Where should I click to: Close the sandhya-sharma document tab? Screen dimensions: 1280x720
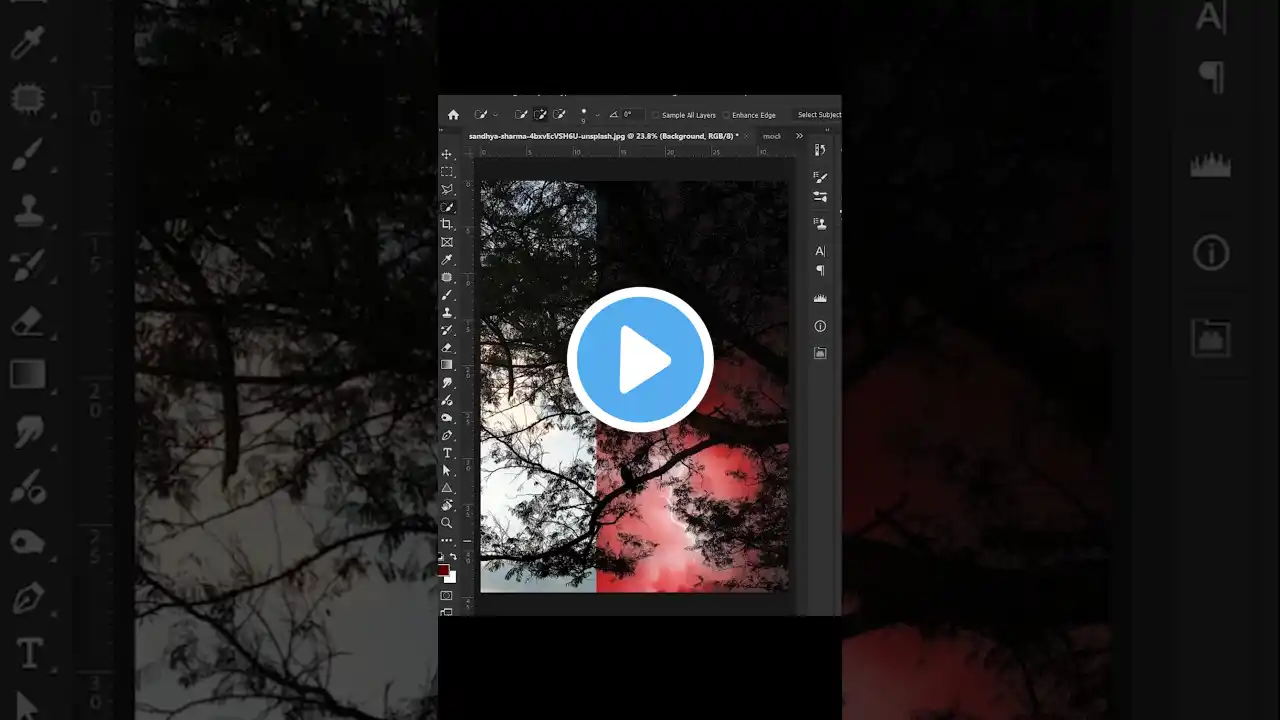click(746, 135)
